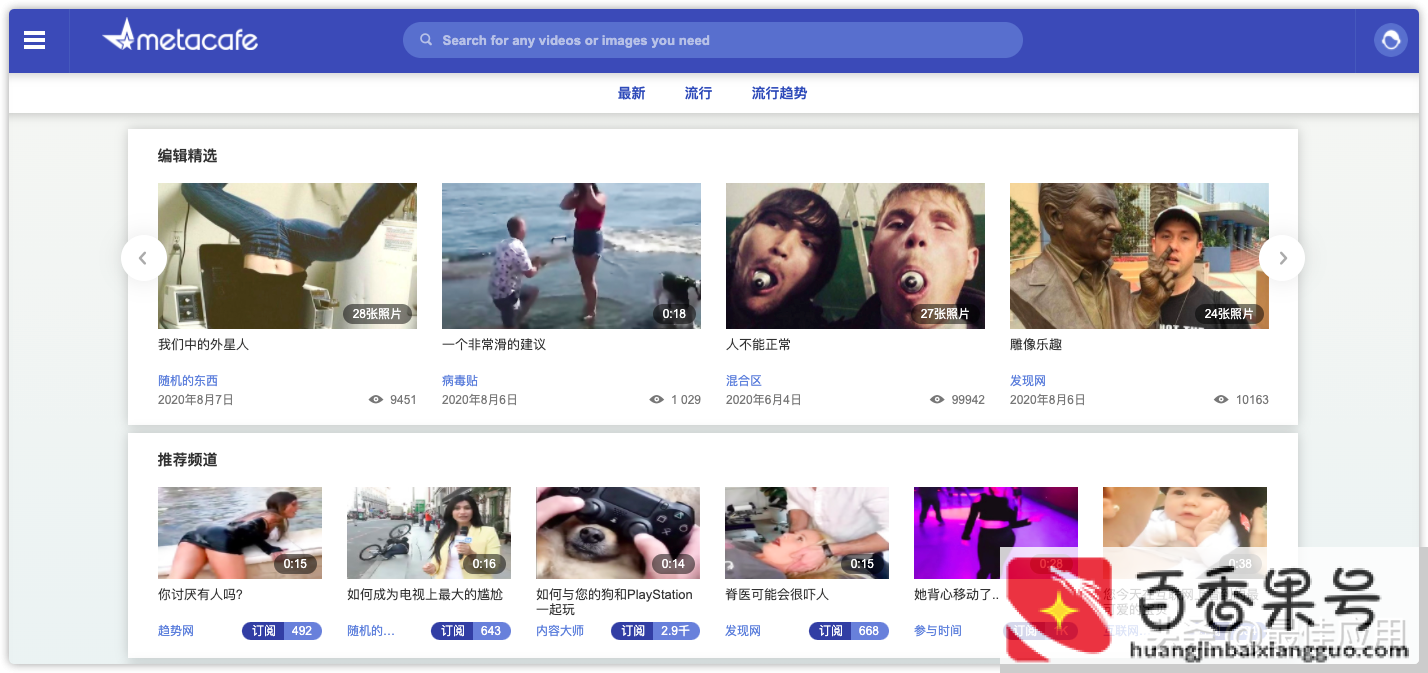Open the title 雕像乐趣
1428x673 pixels.
1036,344
